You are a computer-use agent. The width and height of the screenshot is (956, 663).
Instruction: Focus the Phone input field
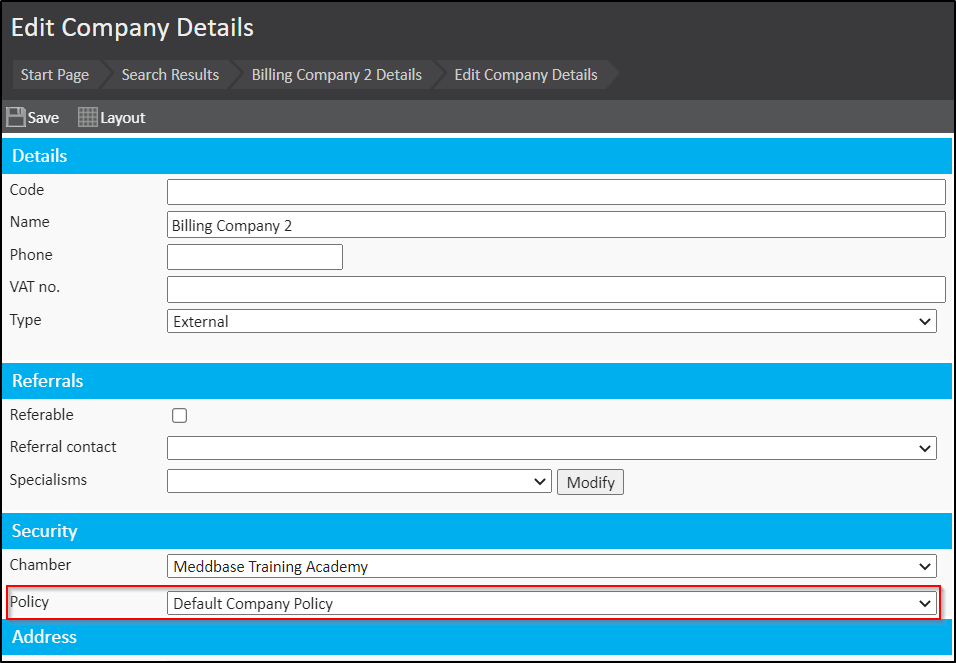pyautogui.click(x=255, y=257)
